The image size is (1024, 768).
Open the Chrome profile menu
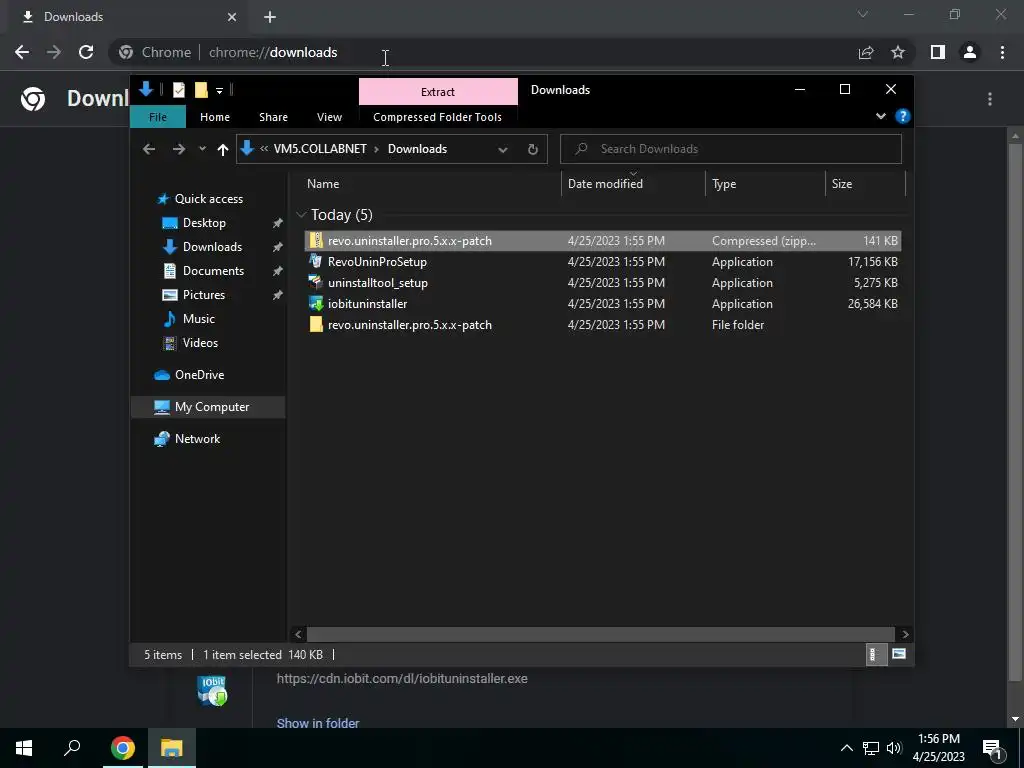tap(970, 52)
